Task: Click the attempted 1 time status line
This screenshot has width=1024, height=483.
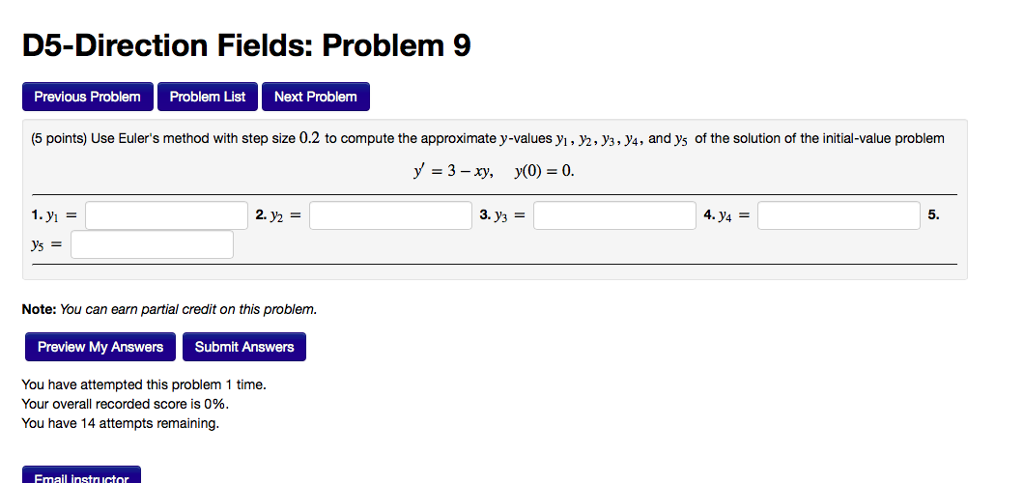Action: coord(144,384)
